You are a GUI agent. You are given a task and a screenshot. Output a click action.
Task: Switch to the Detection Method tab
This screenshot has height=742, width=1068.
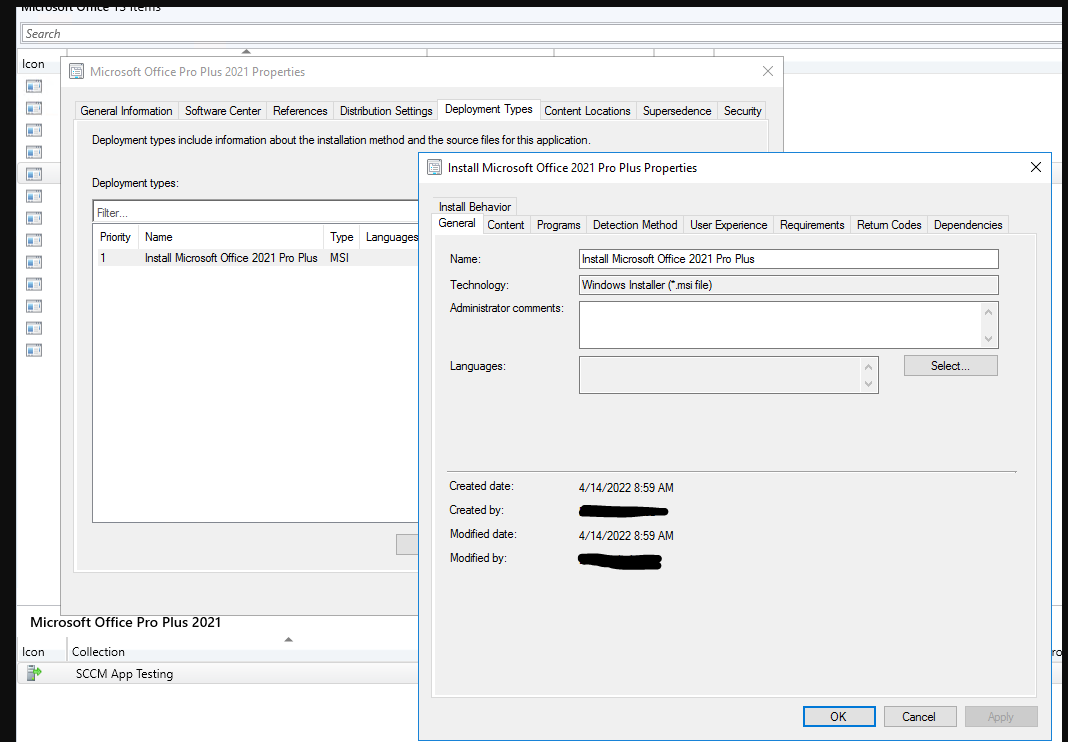[x=635, y=224]
